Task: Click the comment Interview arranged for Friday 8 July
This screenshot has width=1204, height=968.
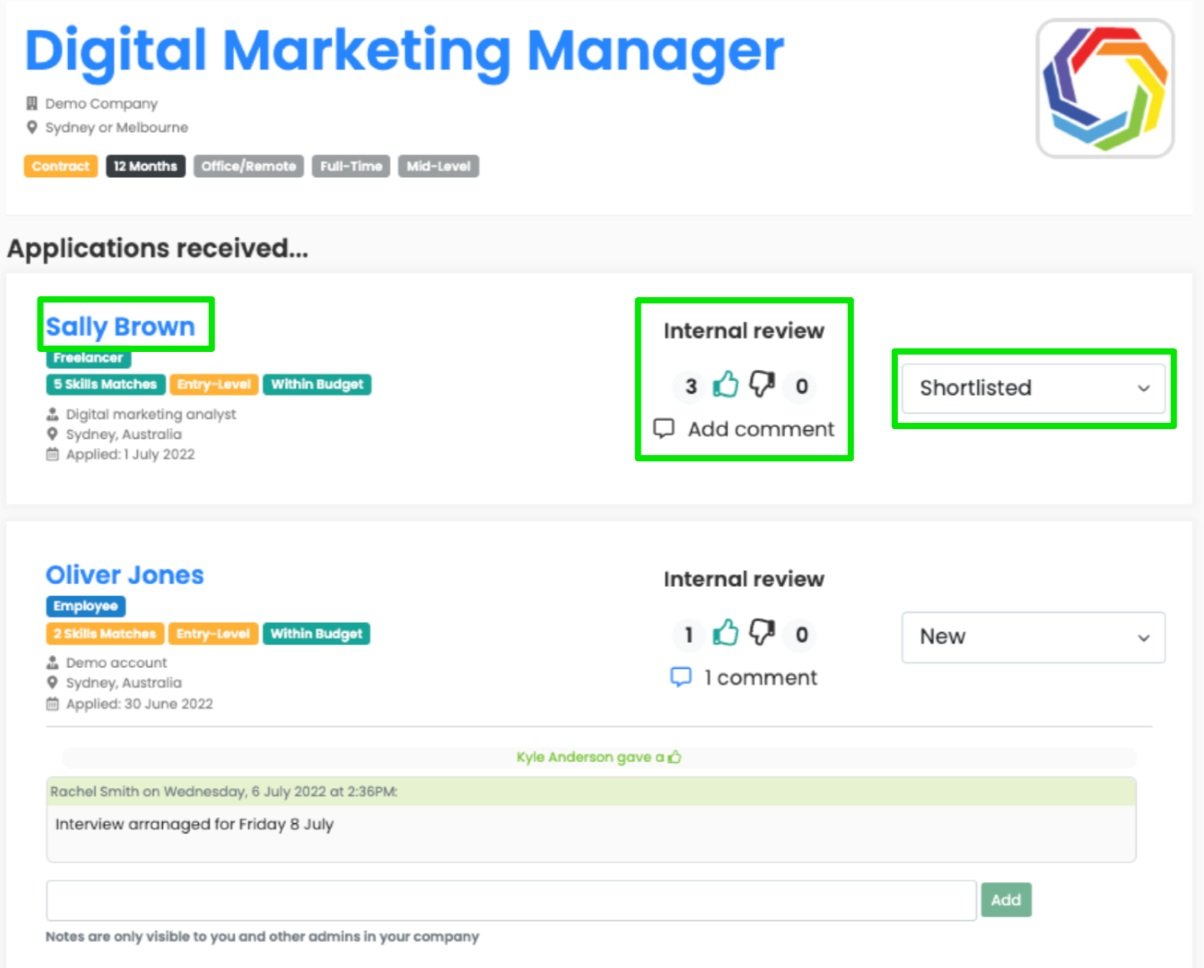Action: click(194, 825)
